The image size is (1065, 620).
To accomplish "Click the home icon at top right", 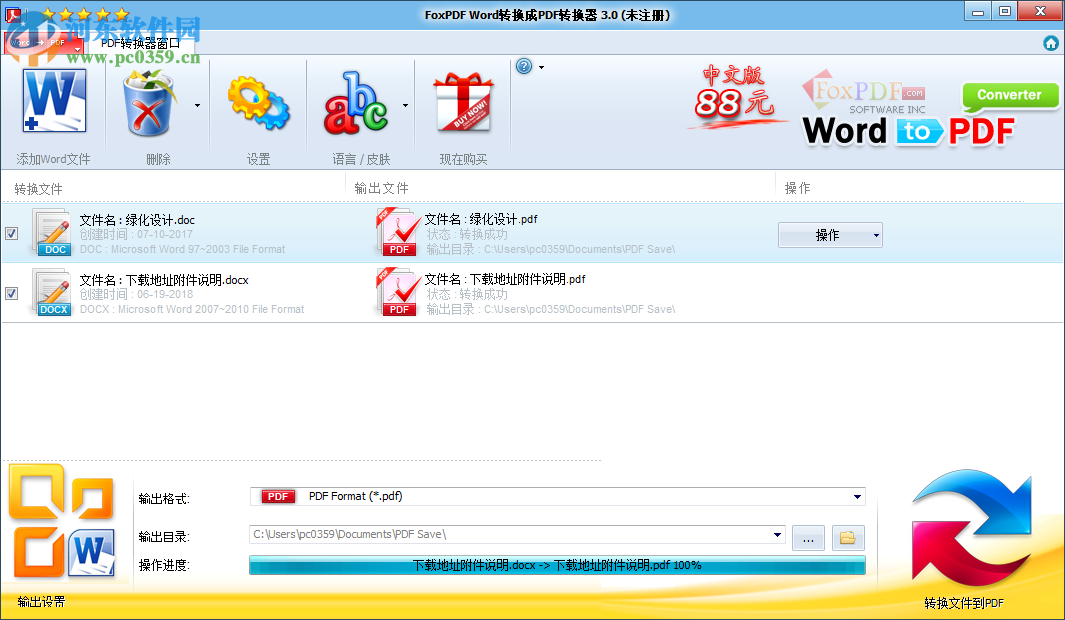I will [1051, 44].
